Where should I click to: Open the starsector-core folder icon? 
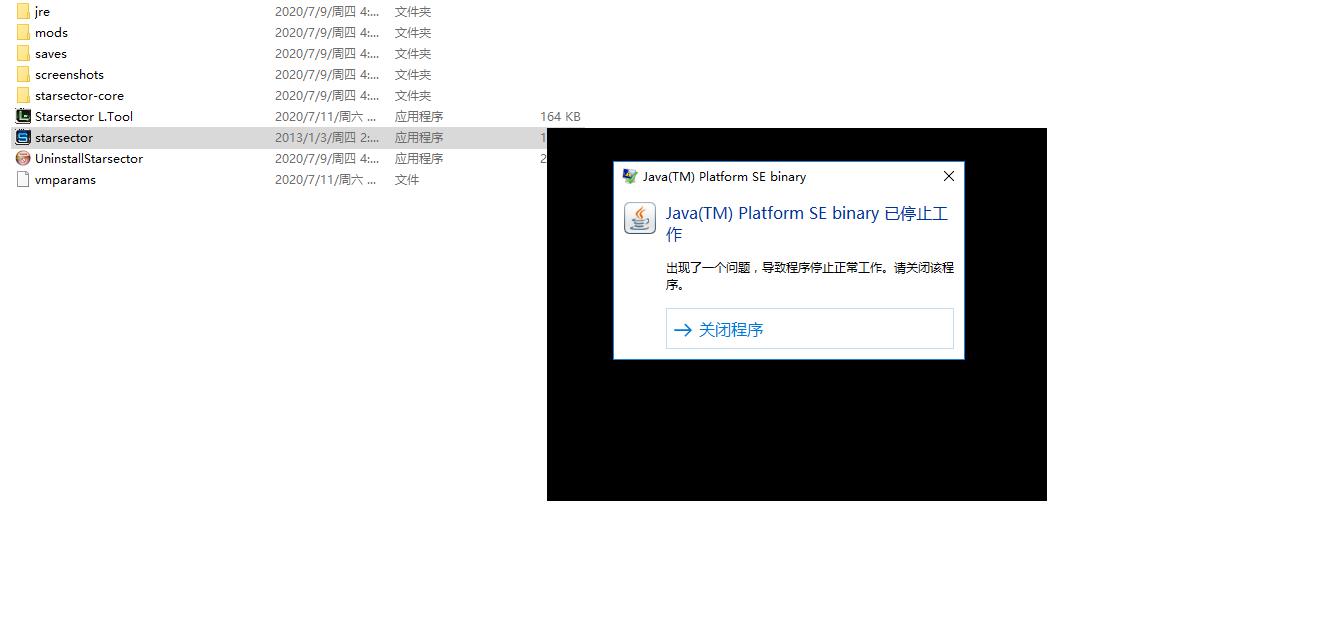pos(22,95)
